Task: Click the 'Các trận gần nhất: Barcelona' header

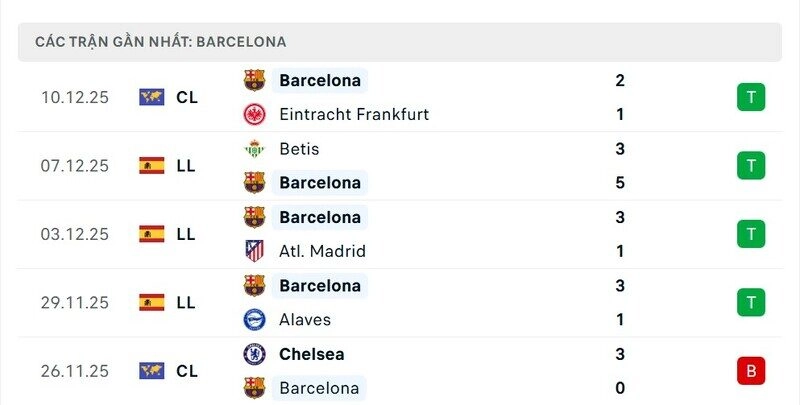Action: tap(161, 42)
